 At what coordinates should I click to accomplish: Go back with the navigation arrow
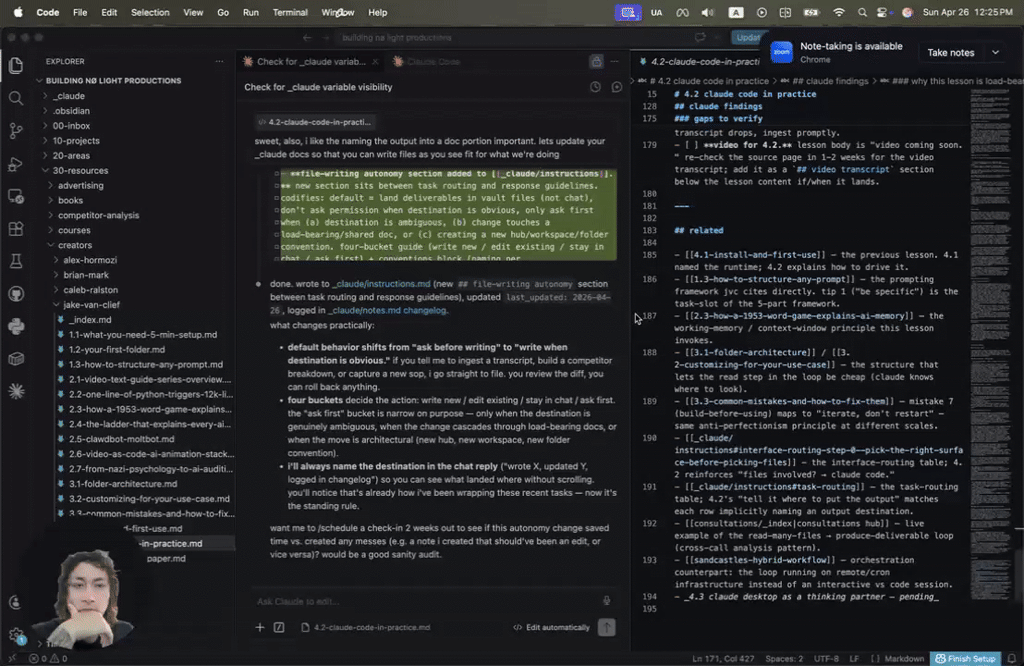click(307, 37)
